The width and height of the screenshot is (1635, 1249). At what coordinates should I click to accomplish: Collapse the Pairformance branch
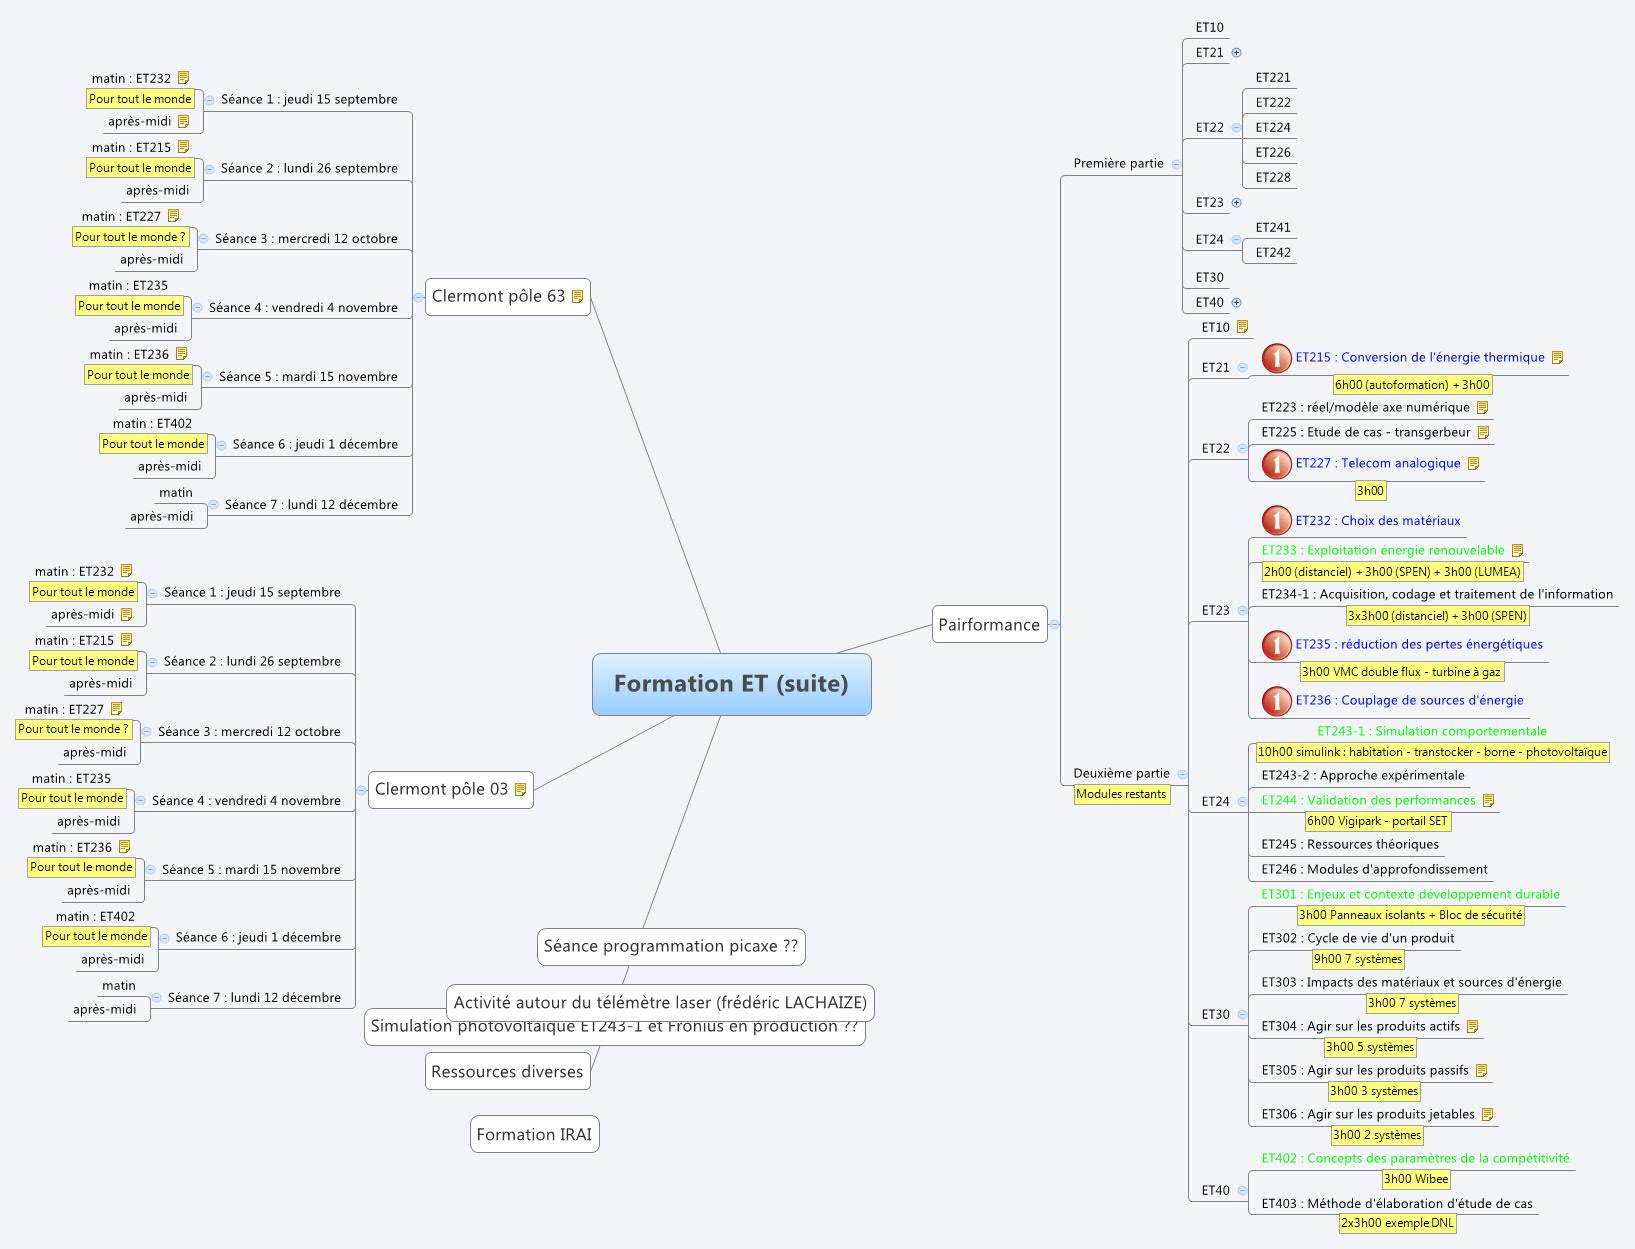1055,625
